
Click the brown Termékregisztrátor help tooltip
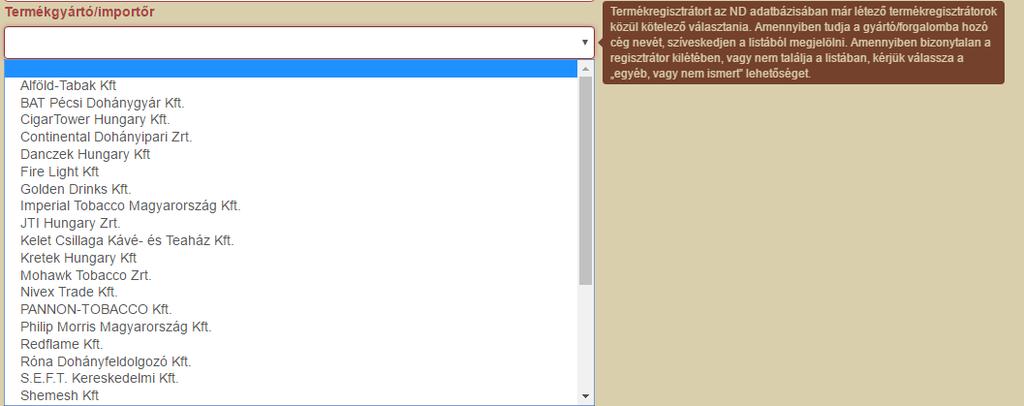click(803, 44)
